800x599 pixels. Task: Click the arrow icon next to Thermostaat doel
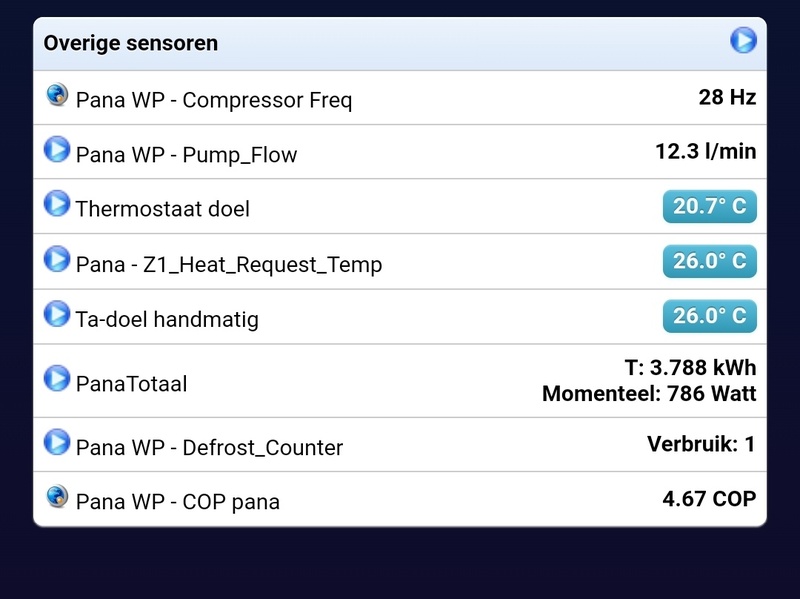(x=57, y=204)
